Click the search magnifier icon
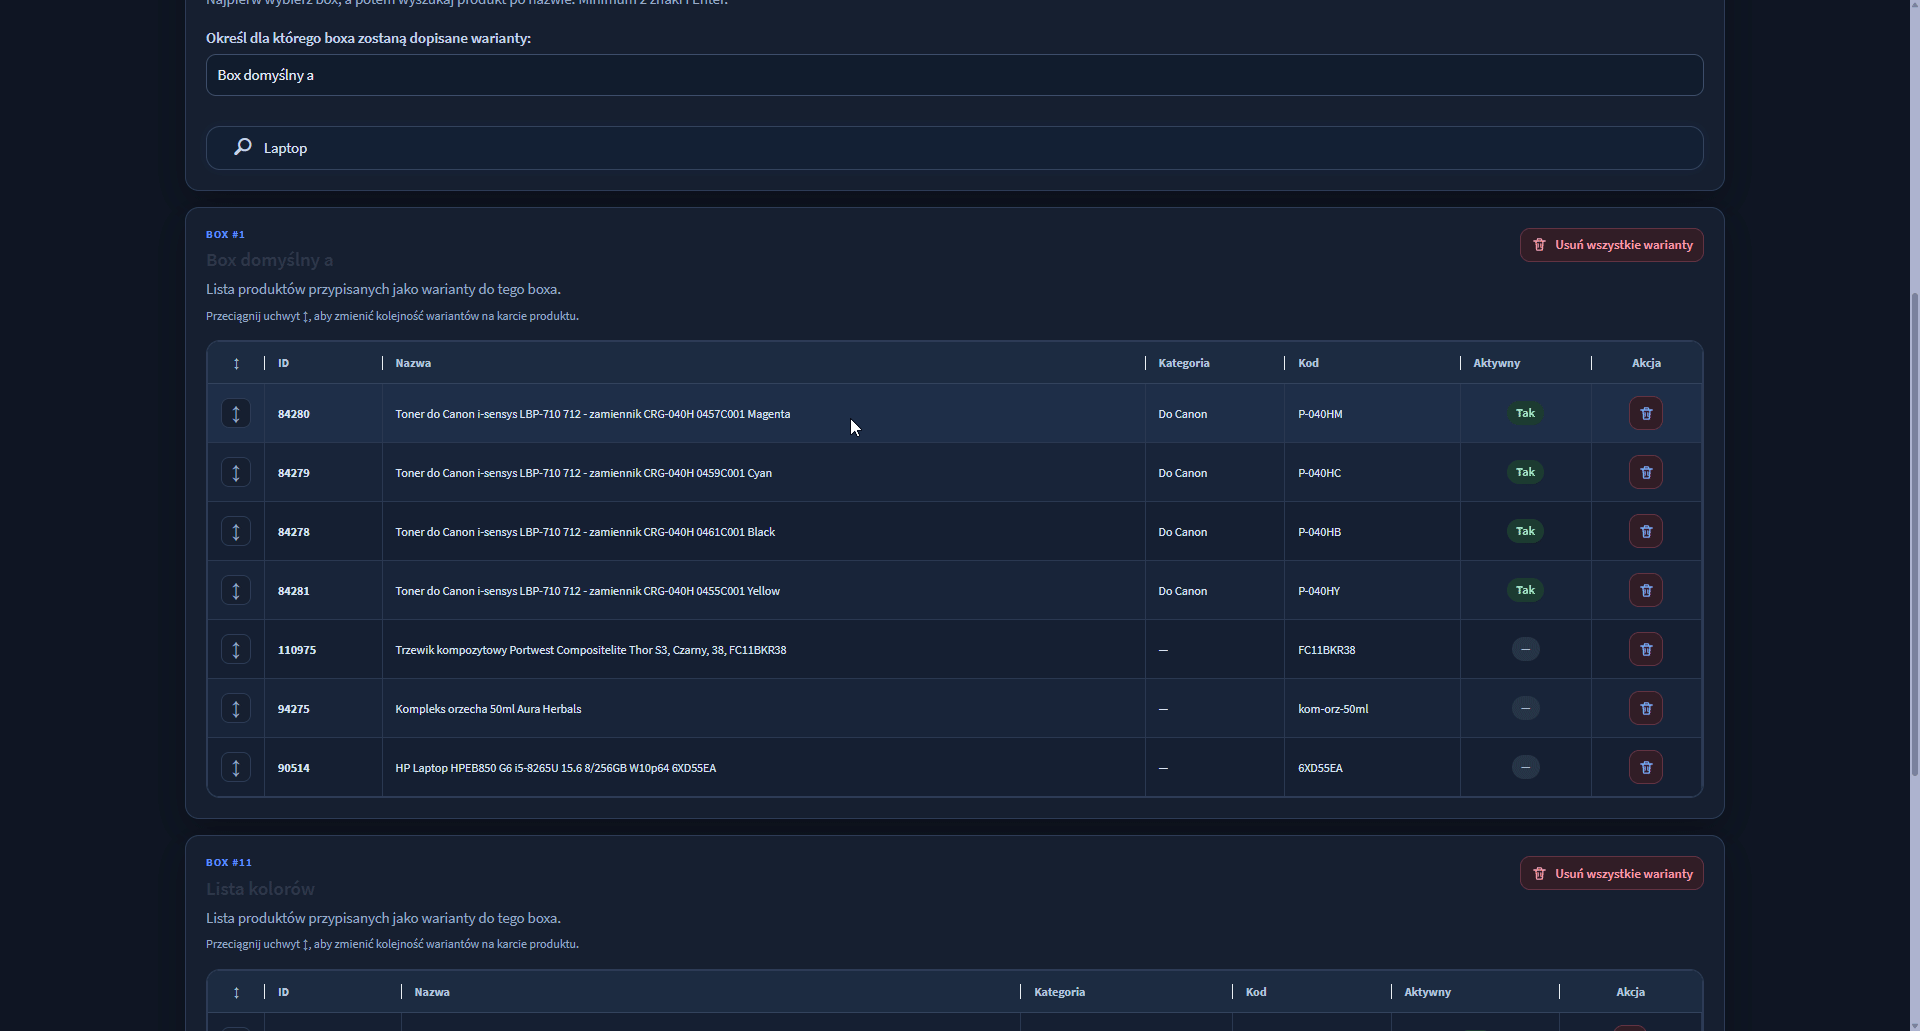1920x1031 pixels. (x=242, y=147)
